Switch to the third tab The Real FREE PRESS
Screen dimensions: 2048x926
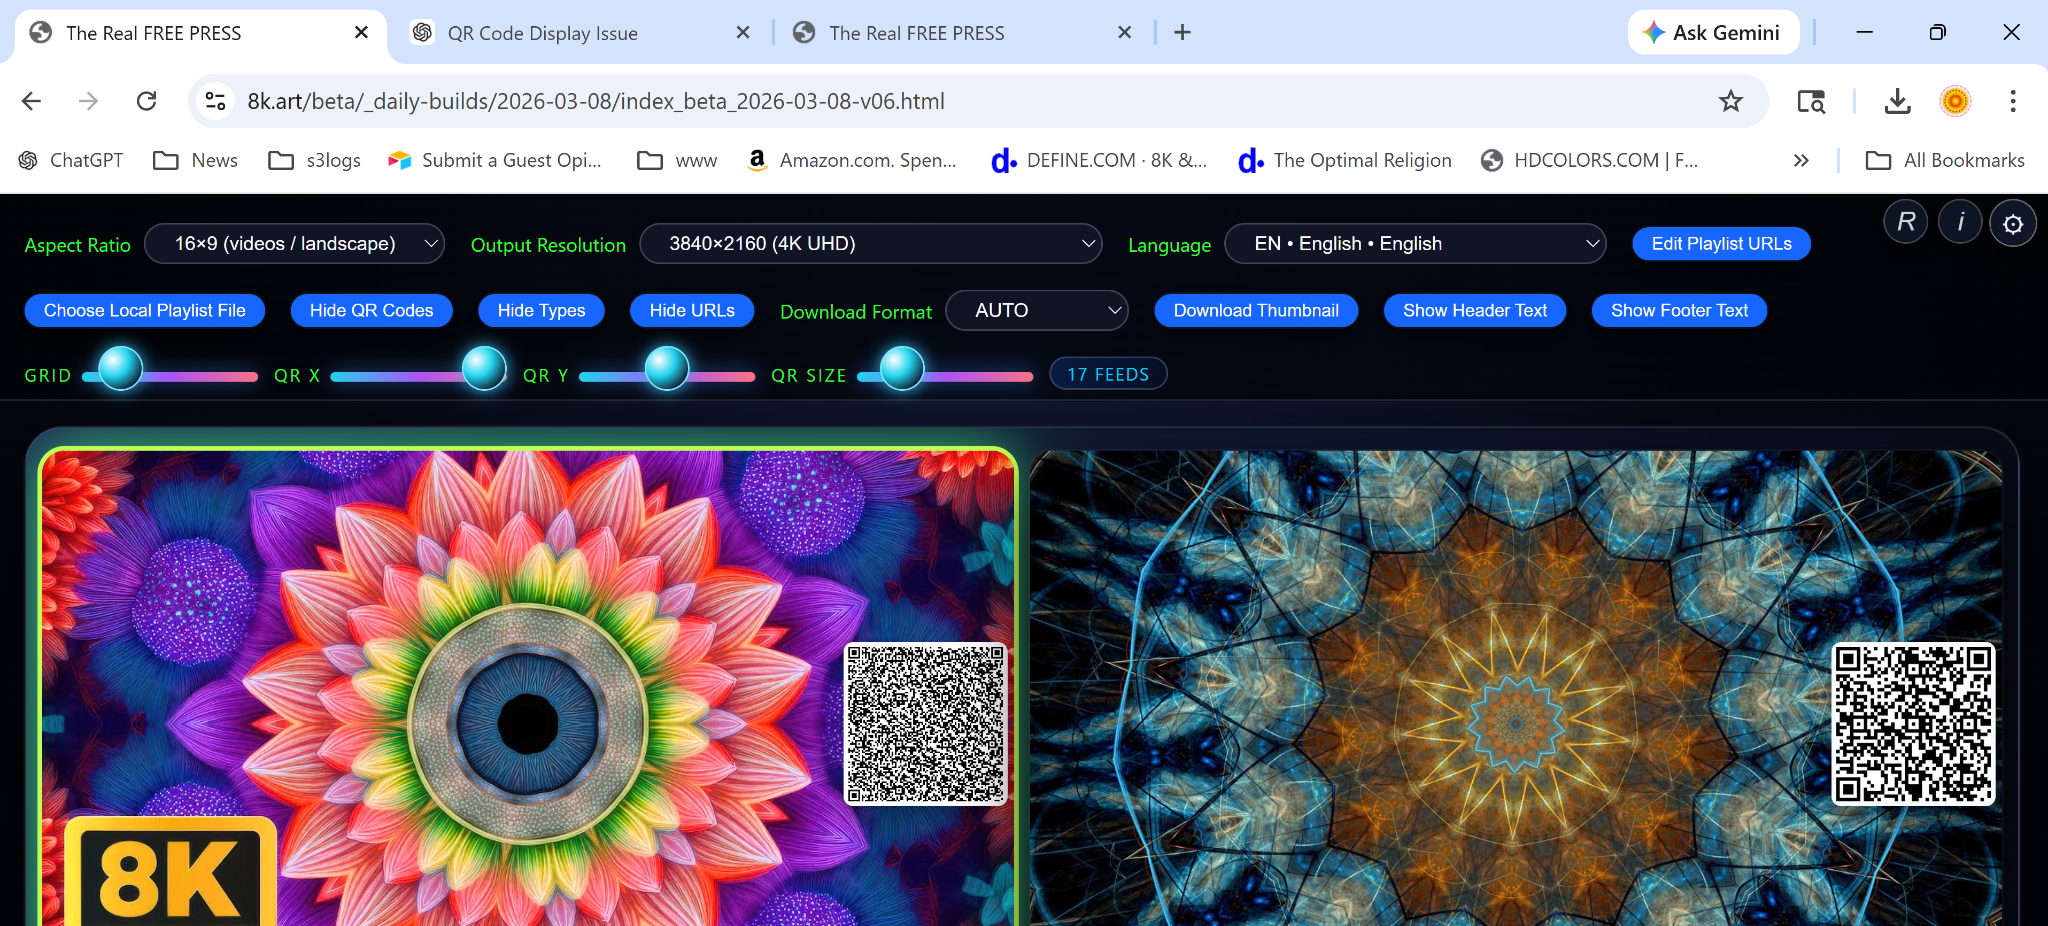[x=962, y=33]
